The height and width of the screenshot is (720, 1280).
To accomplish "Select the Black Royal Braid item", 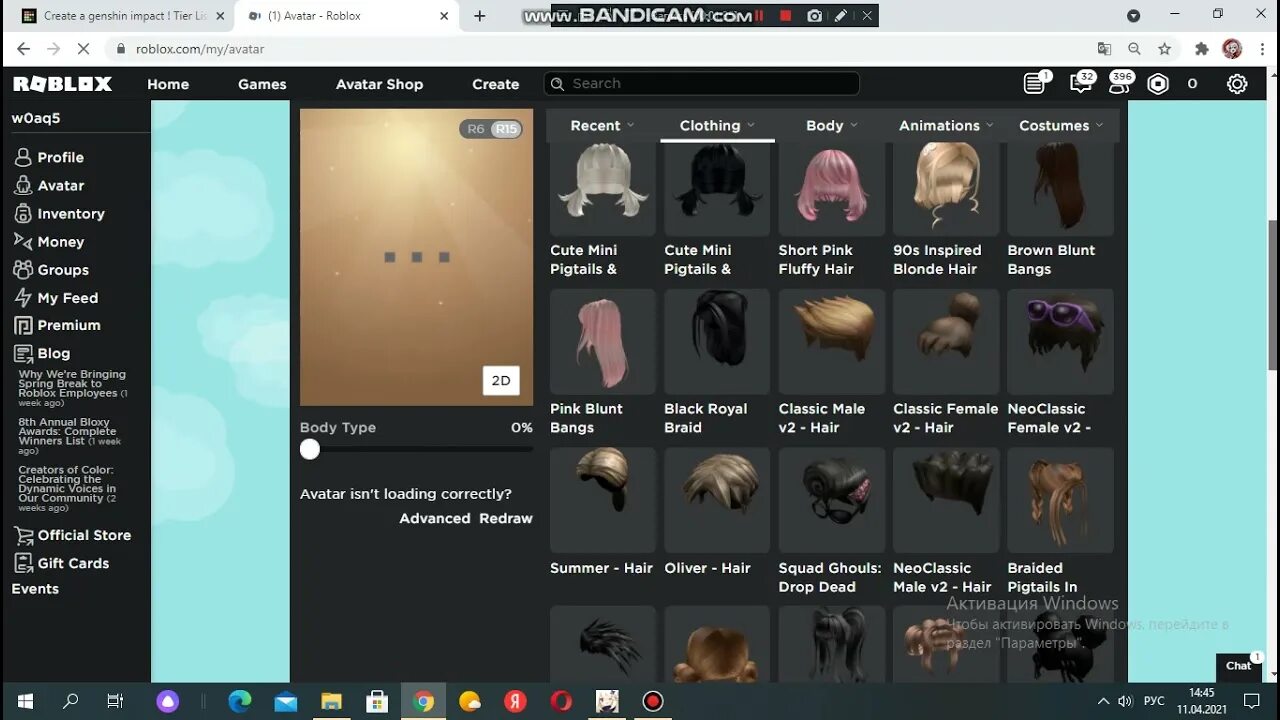I will 717,363.
